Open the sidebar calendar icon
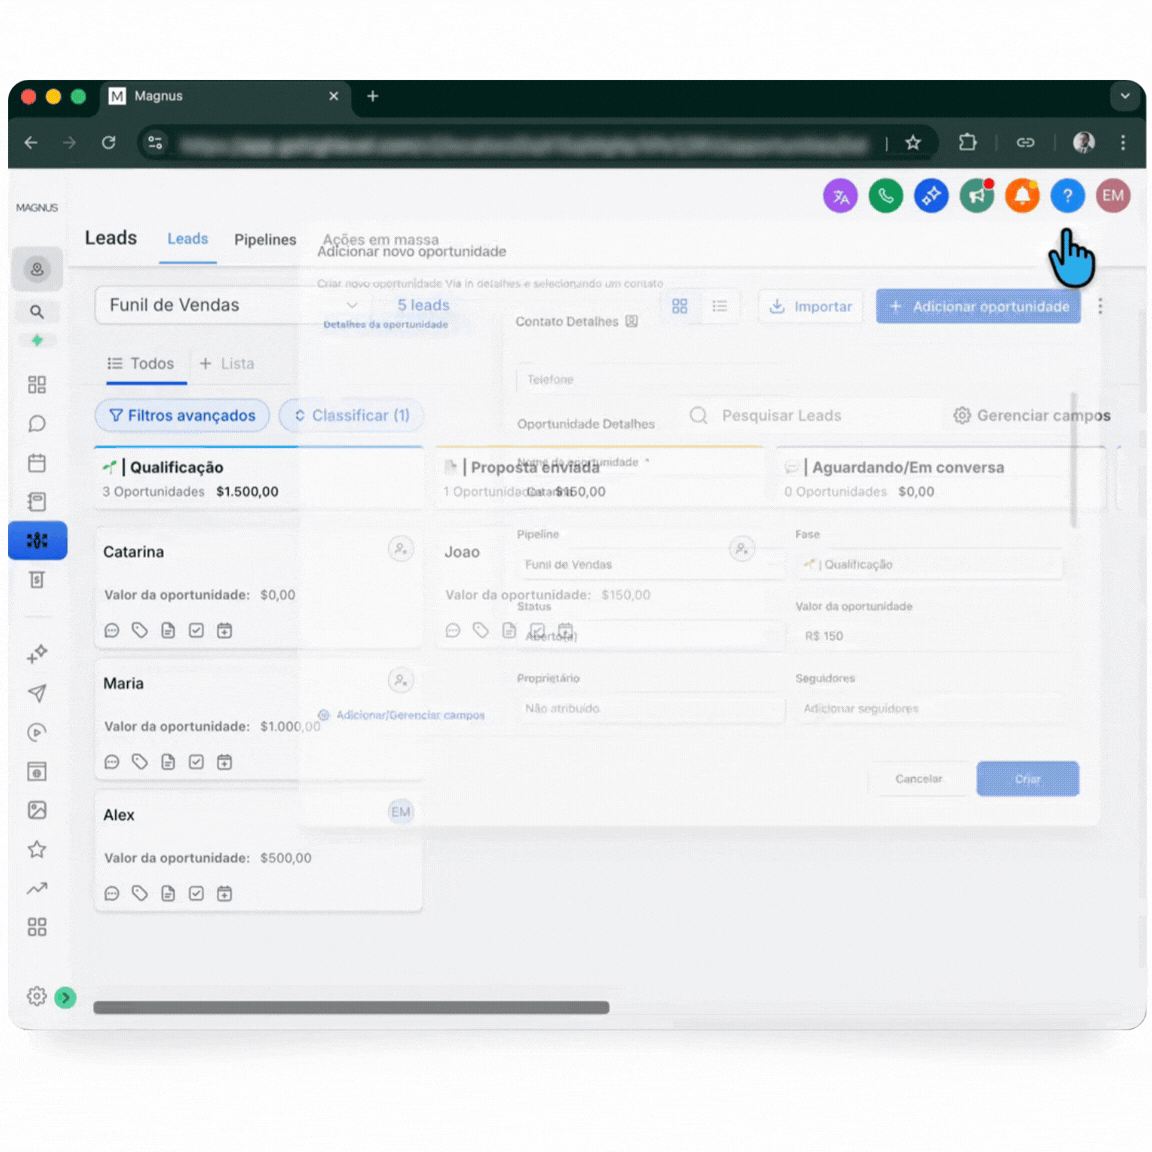This screenshot has height=1152, width=1152. (x=37, y=463)
